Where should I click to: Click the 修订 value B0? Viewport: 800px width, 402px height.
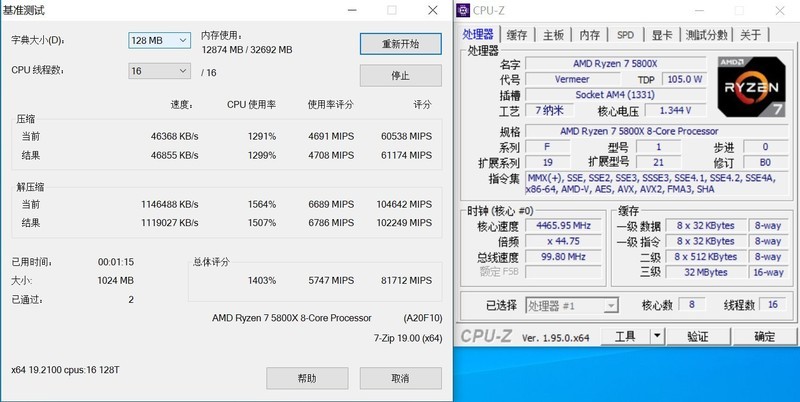(765, 162)
